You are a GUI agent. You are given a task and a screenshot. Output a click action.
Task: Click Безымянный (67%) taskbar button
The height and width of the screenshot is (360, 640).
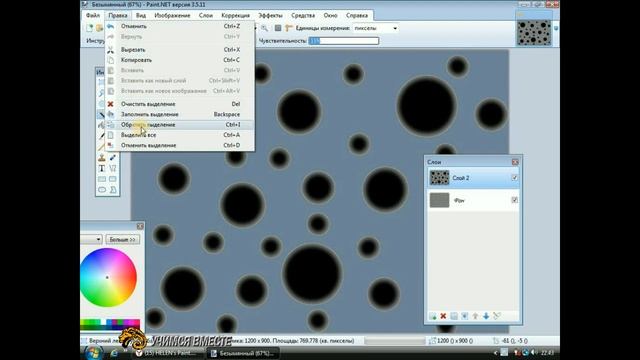pyautogui.click(x=243, y=353)
